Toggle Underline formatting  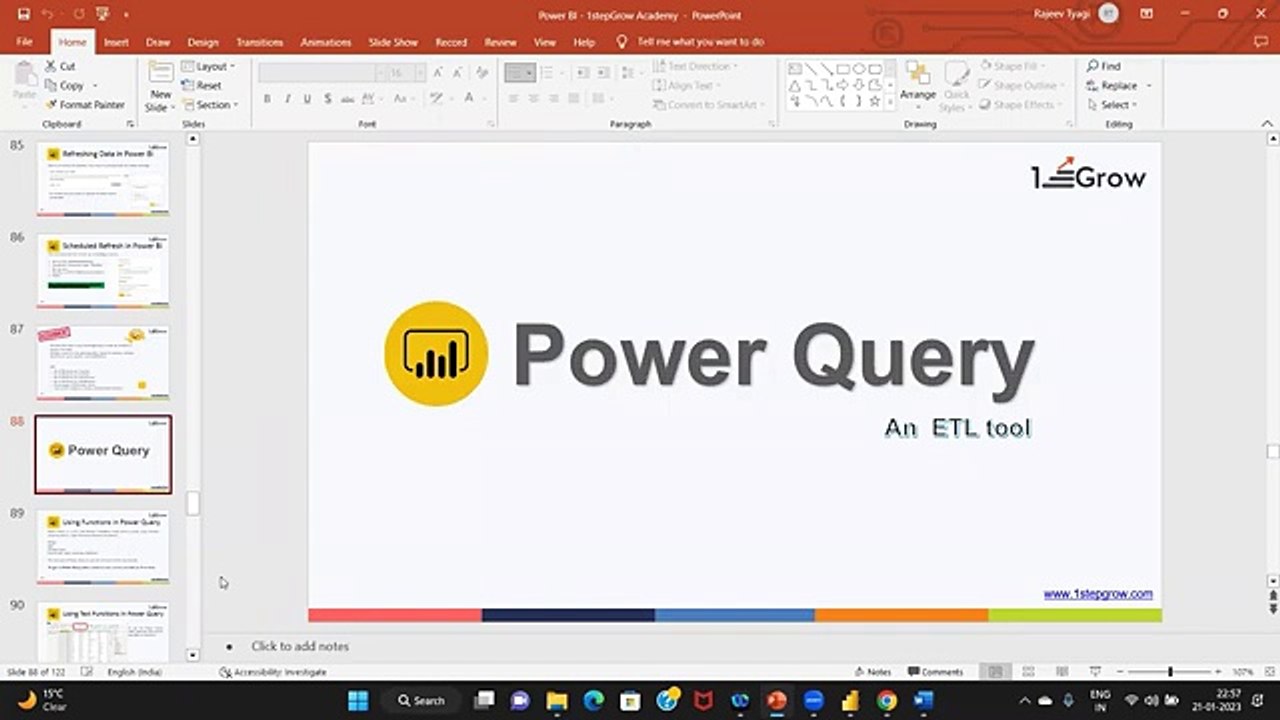point(307,99)
